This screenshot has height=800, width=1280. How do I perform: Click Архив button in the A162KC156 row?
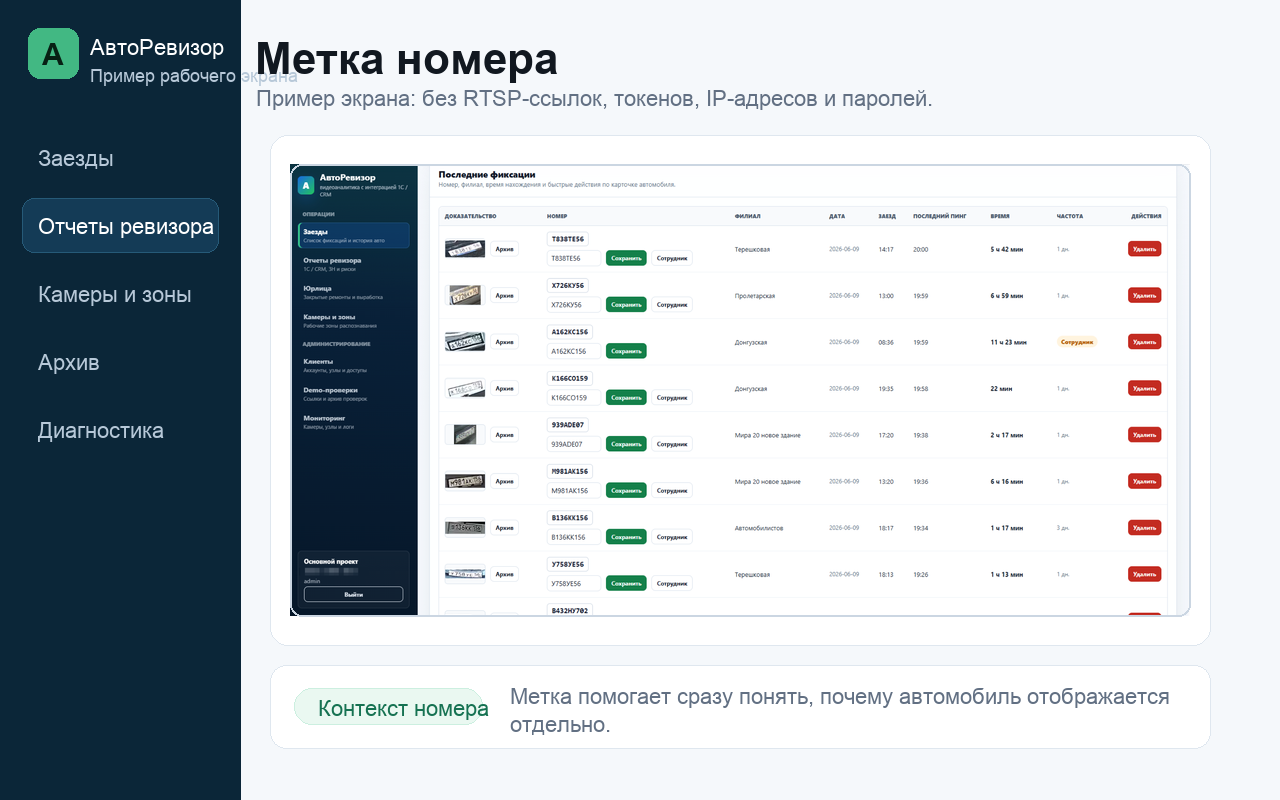tap(505, 342)
